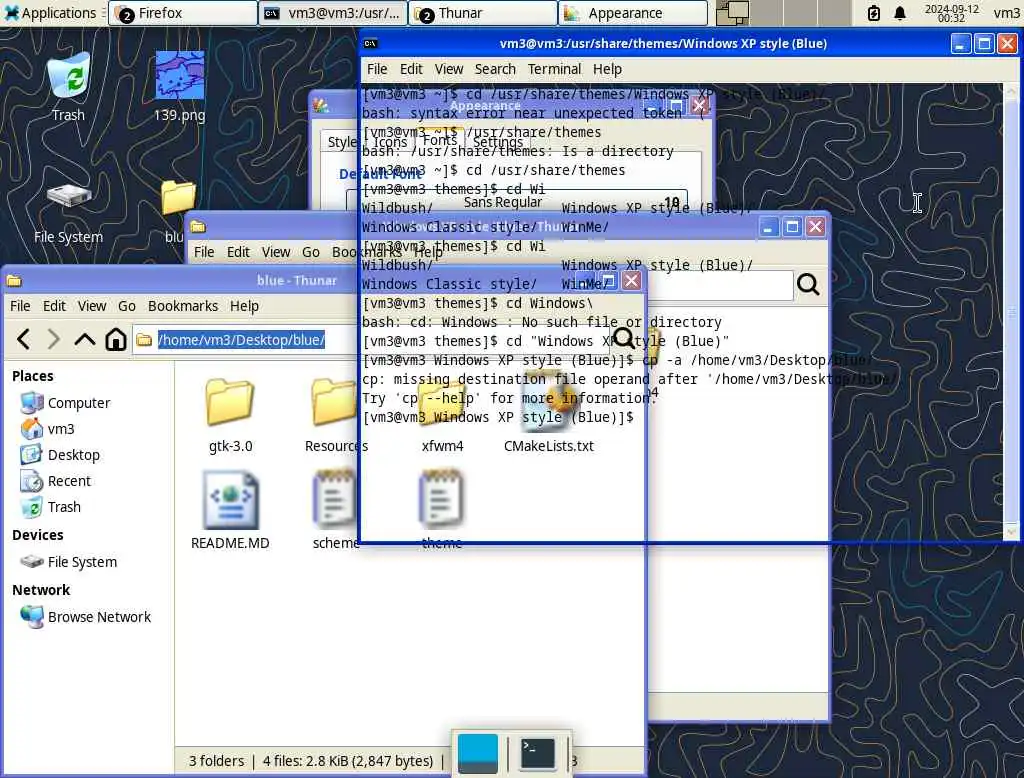Open Go menu in rear Thunar window

click(311, 252)
